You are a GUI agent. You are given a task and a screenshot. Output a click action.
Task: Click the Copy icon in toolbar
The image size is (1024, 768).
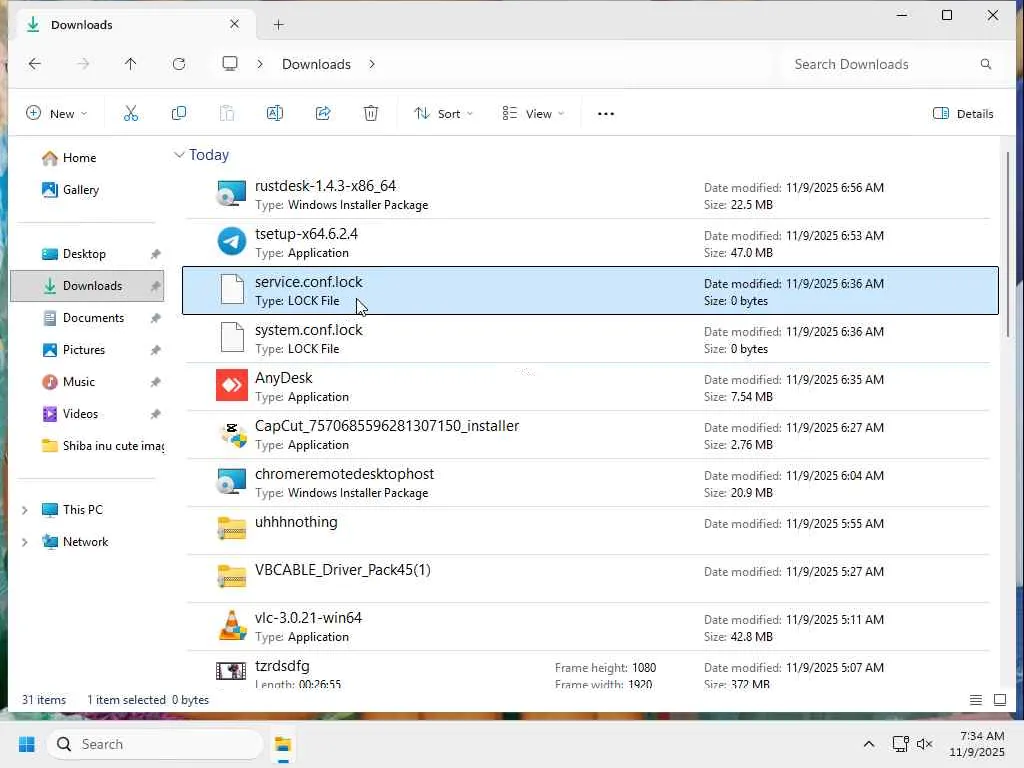pyautogui.click(x=178, y=113)
